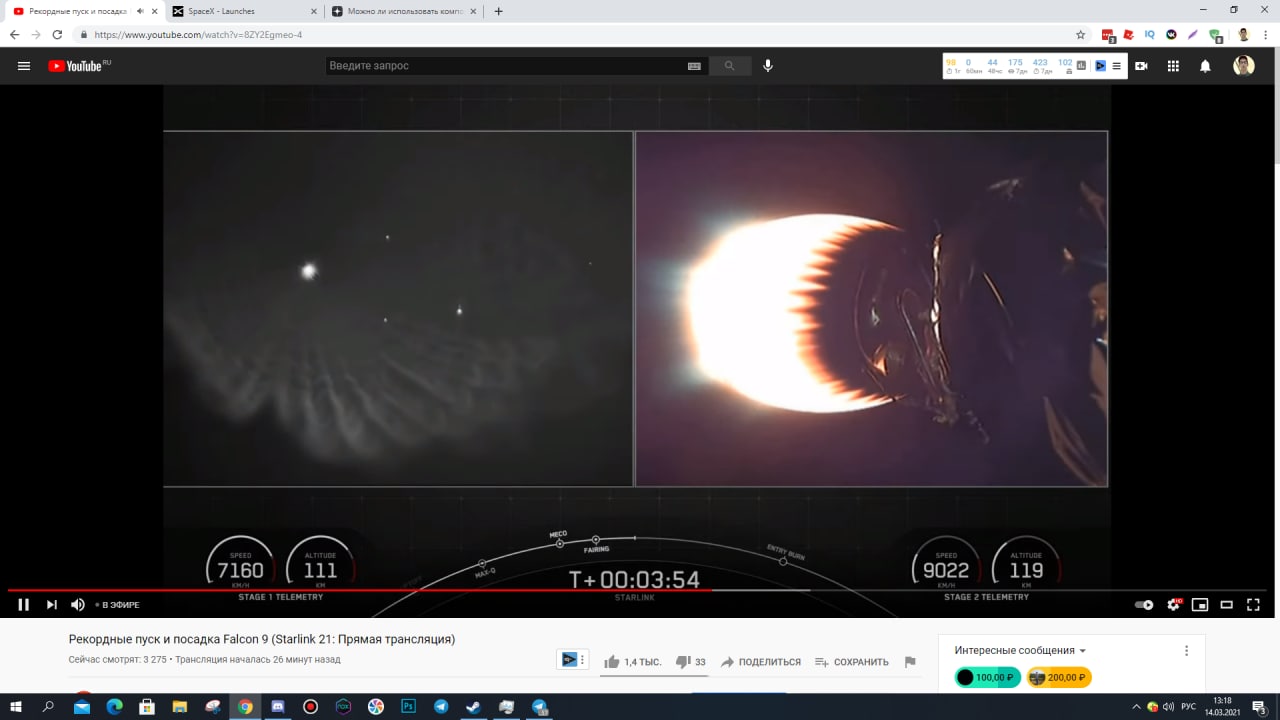Enter fullscreen mode
Image resolution: width=1280 pixels, height=720 pixels.
pyautogui.click(x=1253, y=604)
